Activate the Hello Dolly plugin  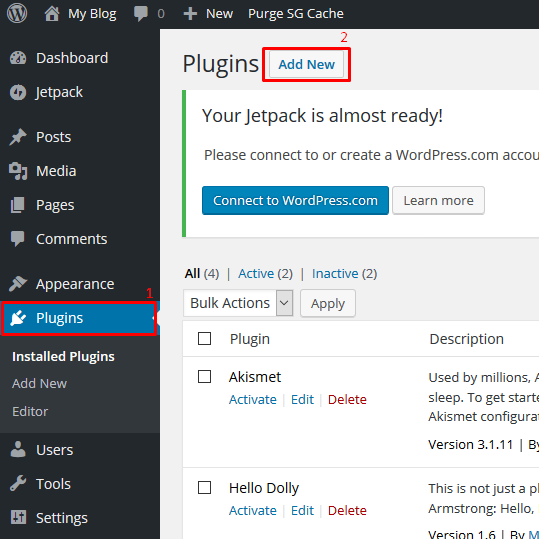click(x=253, y=510)
